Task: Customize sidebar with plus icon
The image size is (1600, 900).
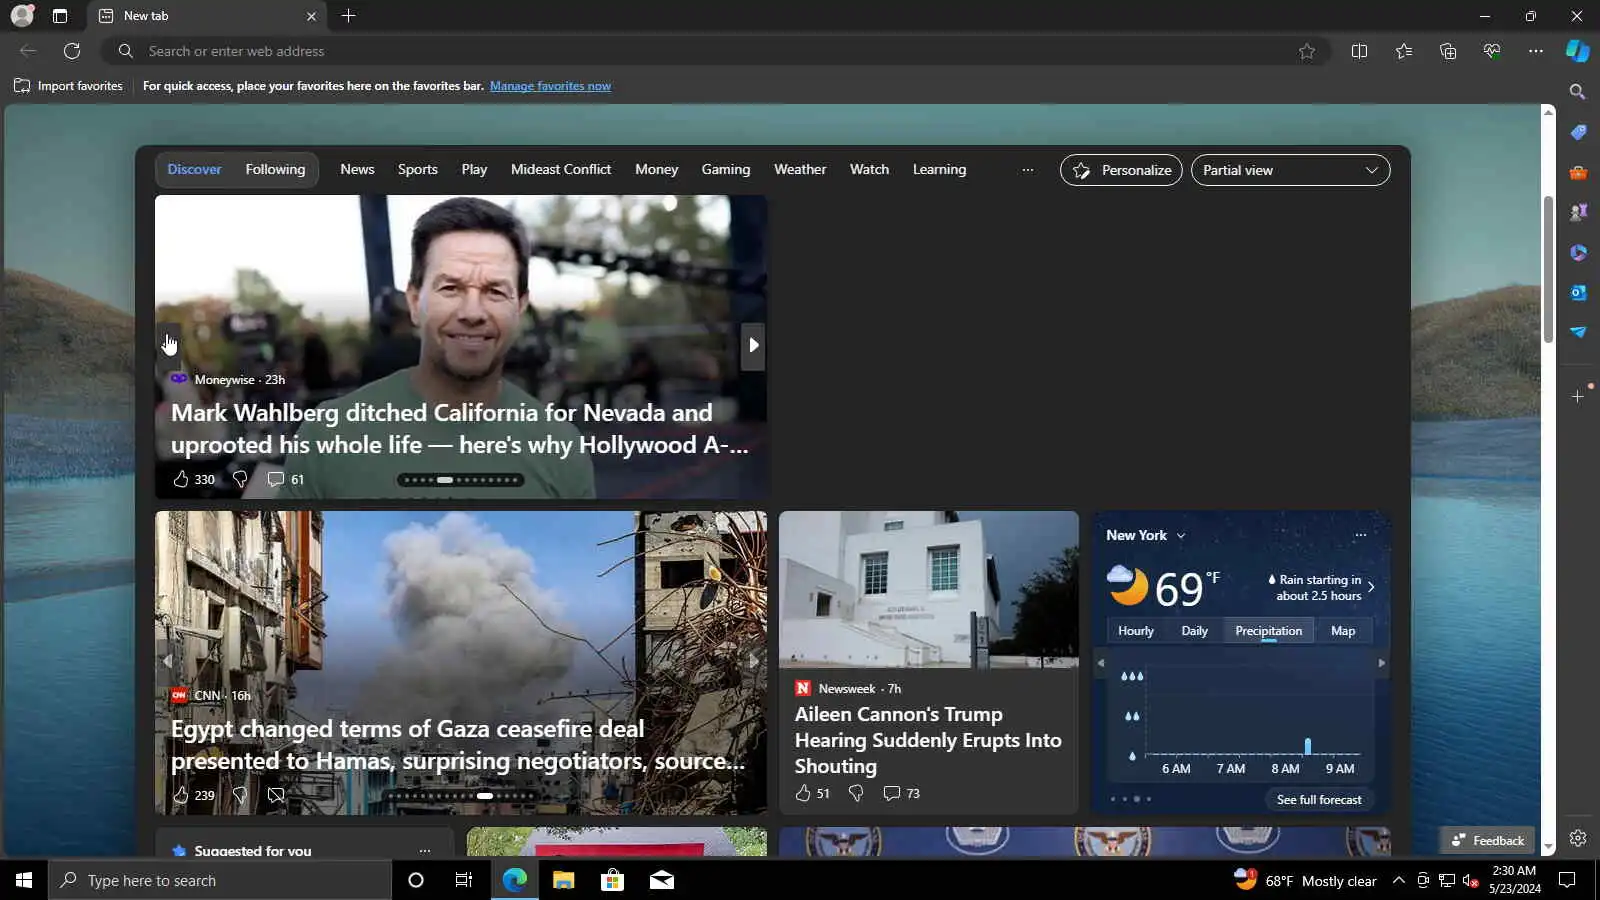Action: 1578,396
